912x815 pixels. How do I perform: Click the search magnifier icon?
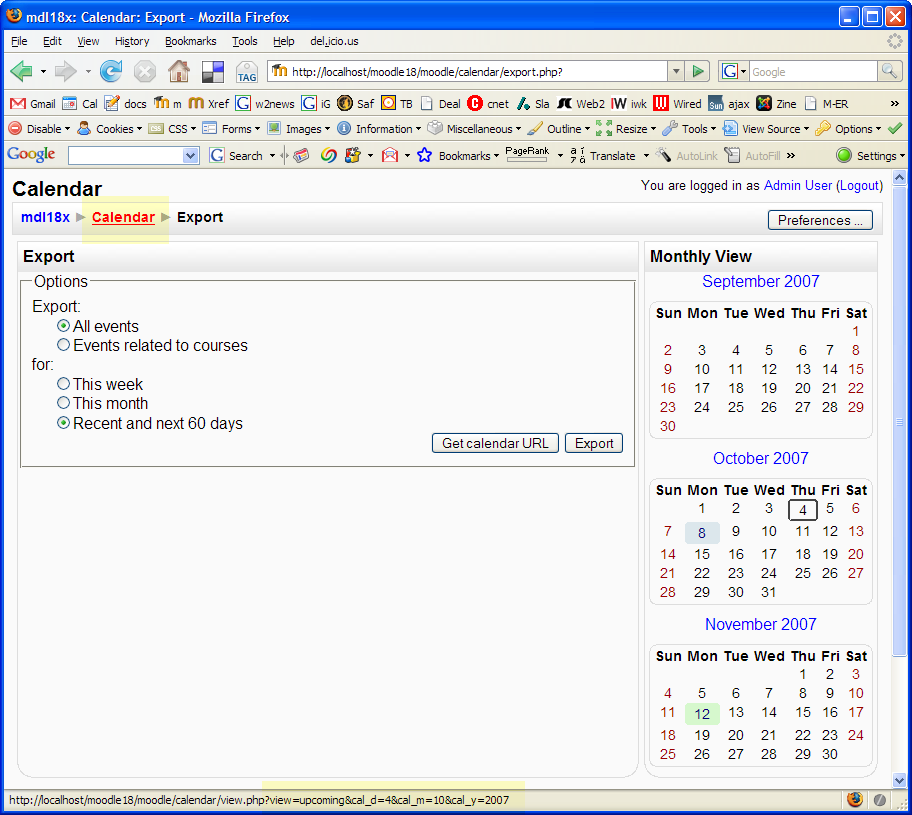[x=889, y=72]
